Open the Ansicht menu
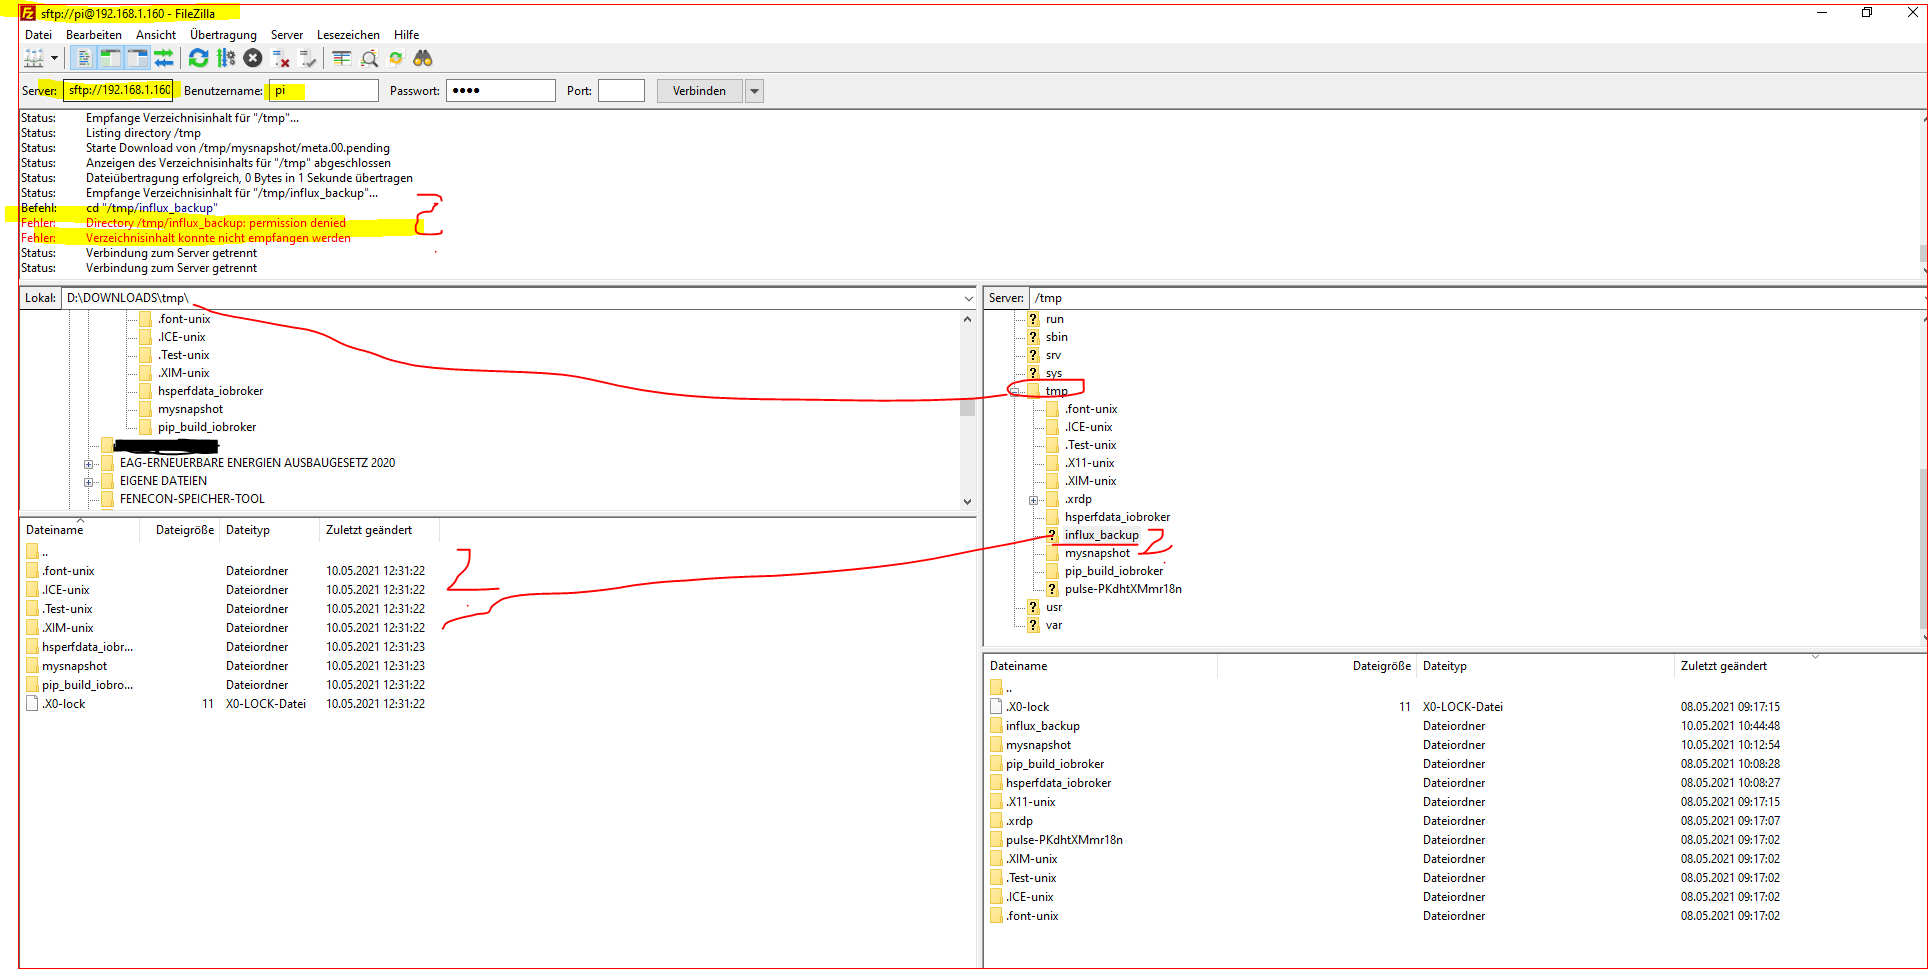 coord(156,35)
